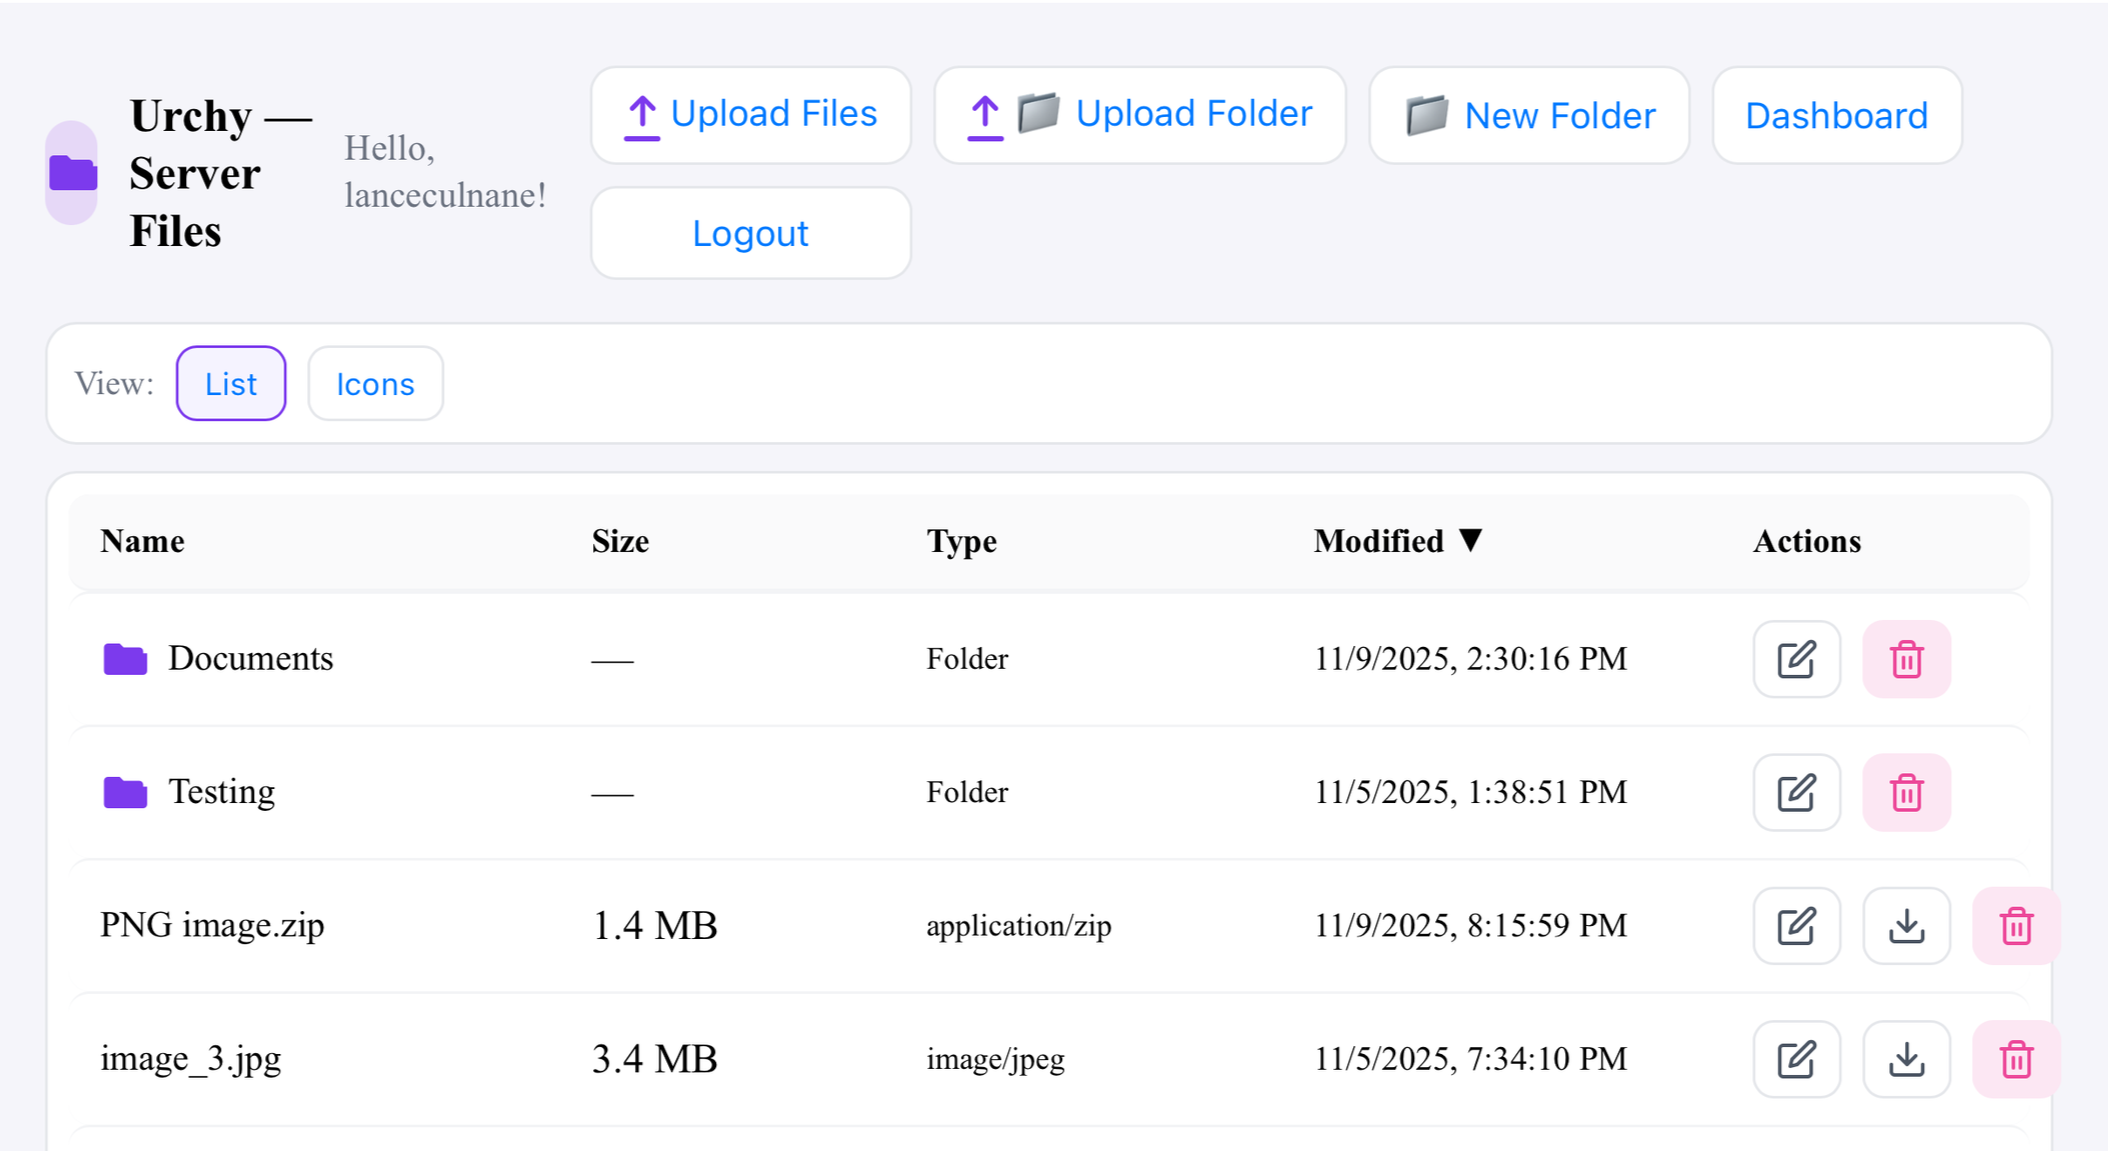
Task: Download PNG image.zip file
Action: click(x=1906, y=926)
